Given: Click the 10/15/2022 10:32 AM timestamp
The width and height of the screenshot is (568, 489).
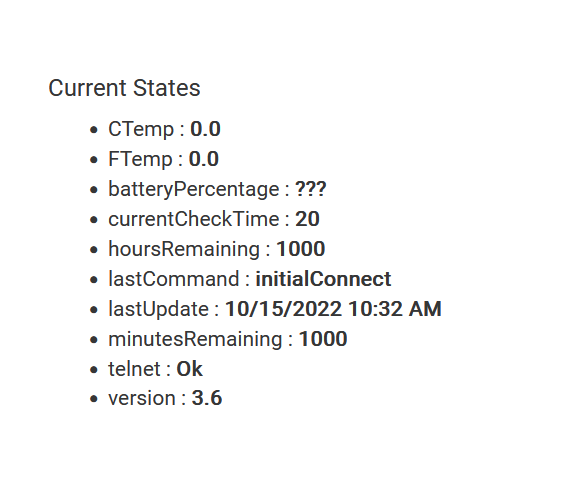Looking at the screenshot, I should click(x=333, y=309).
